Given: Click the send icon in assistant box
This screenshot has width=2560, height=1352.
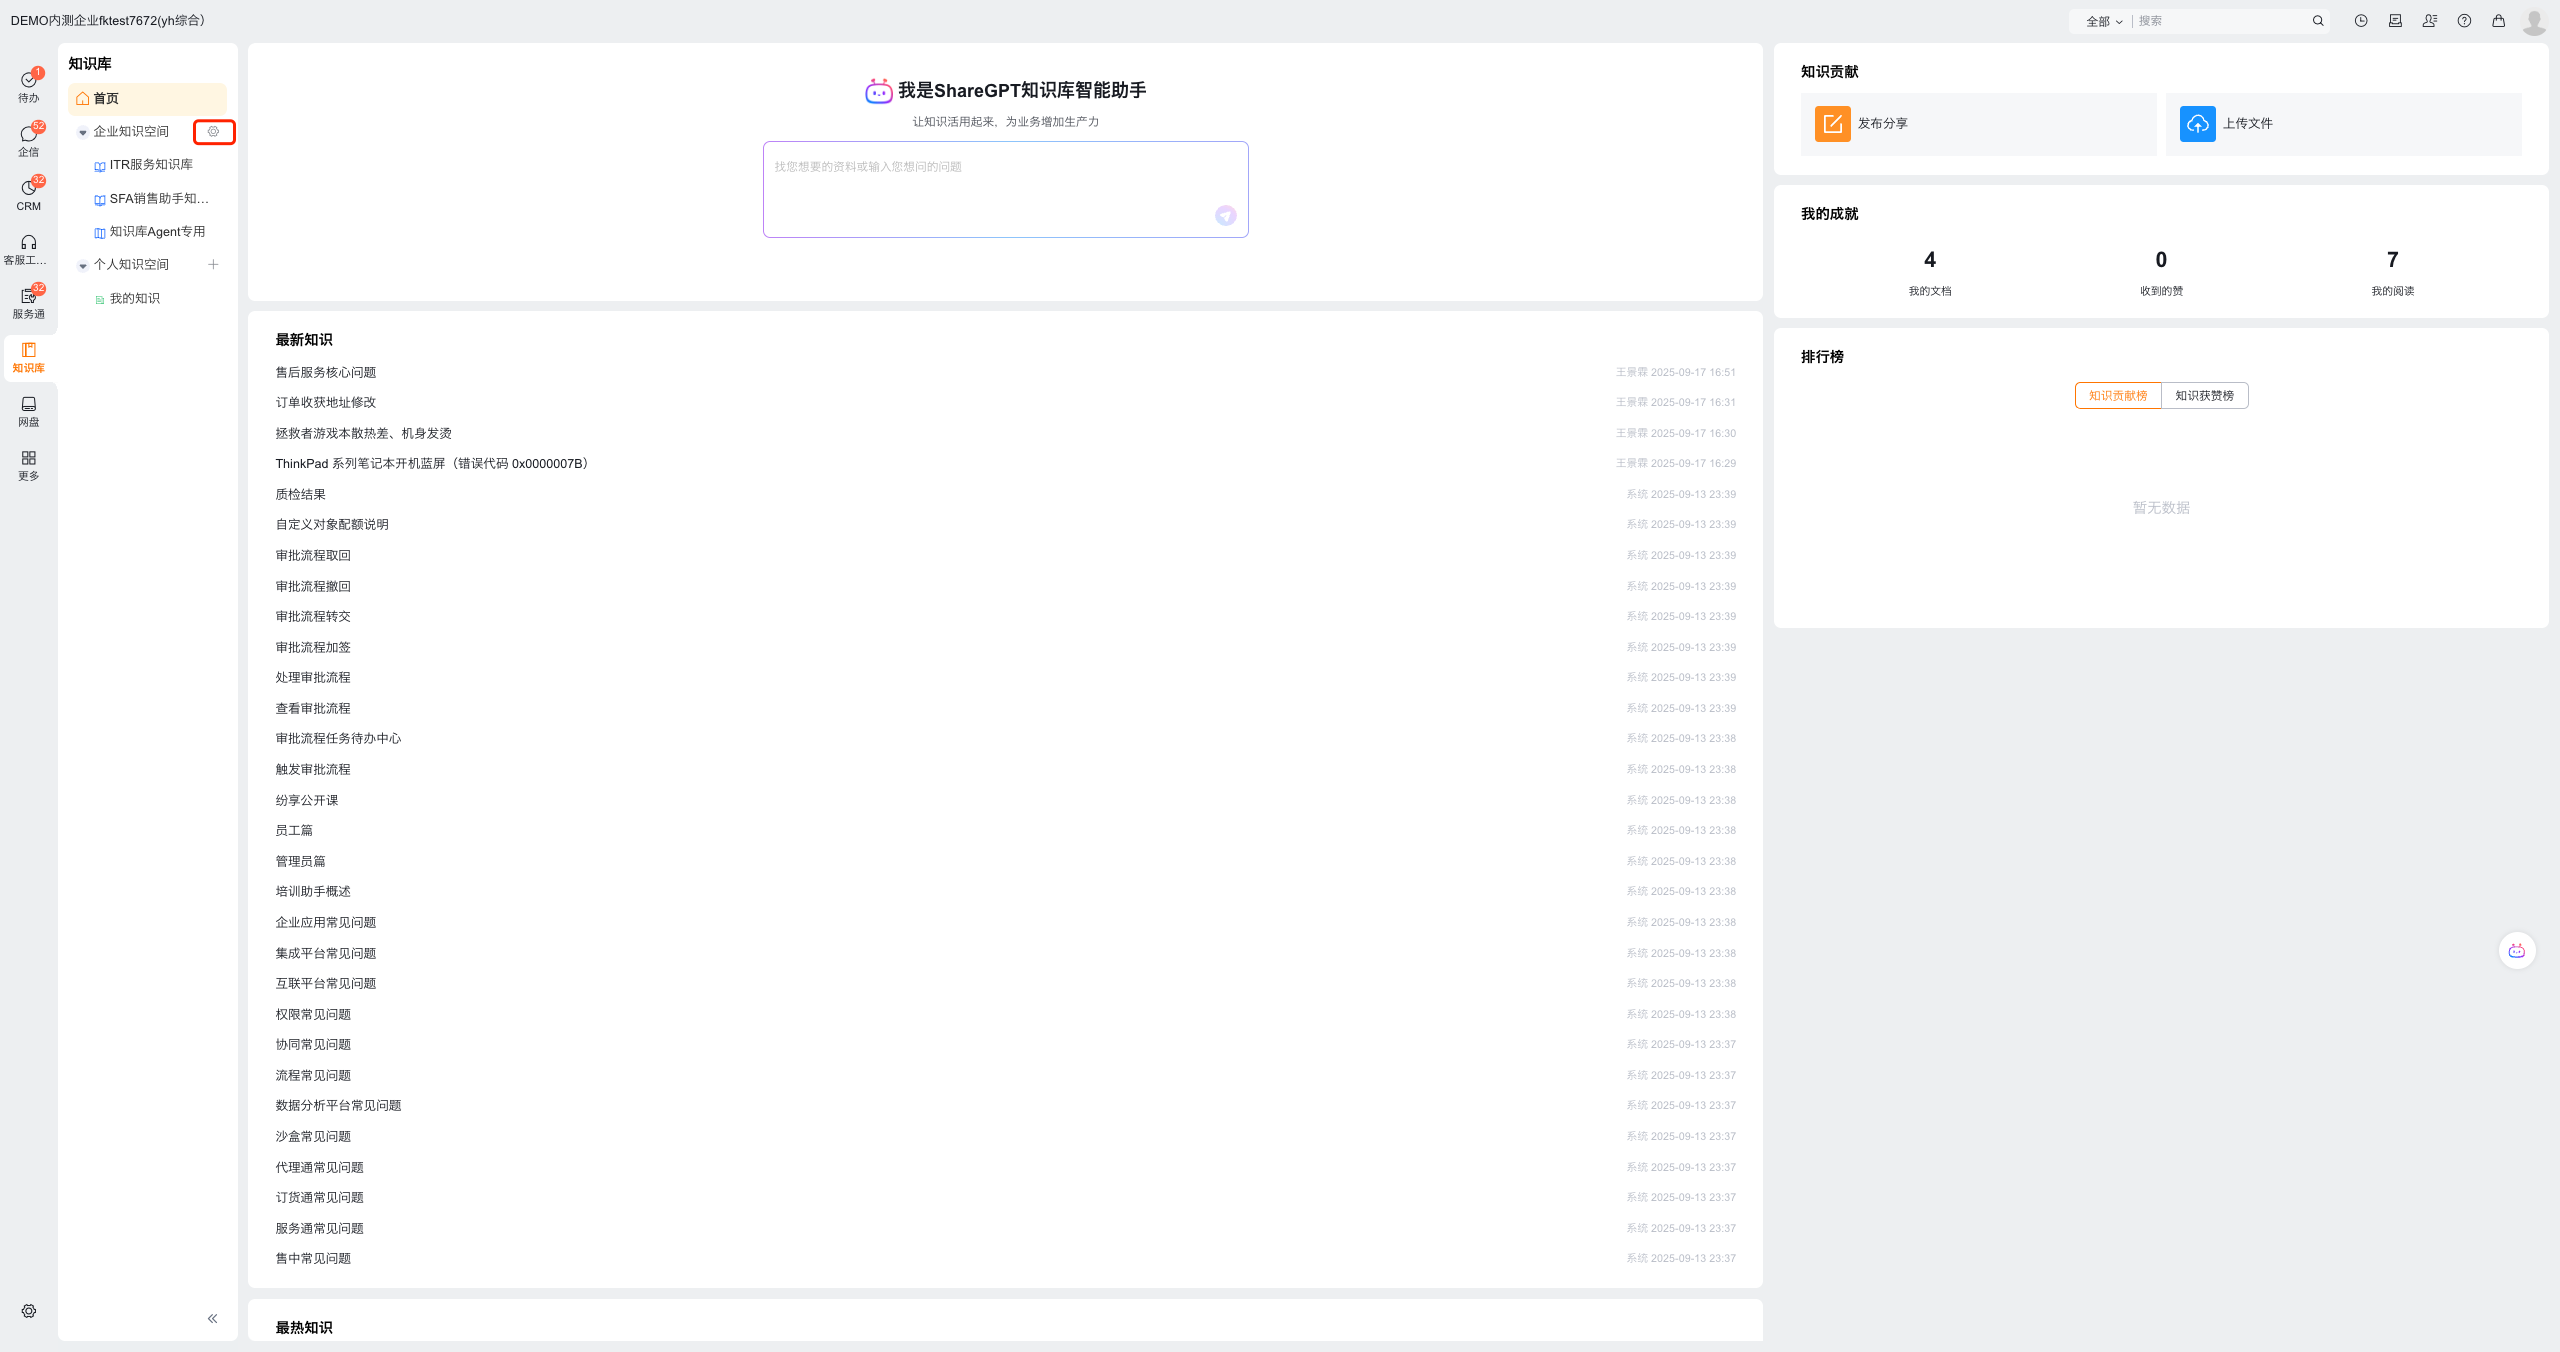Looking at the screenshot, I should (1225, 215).
